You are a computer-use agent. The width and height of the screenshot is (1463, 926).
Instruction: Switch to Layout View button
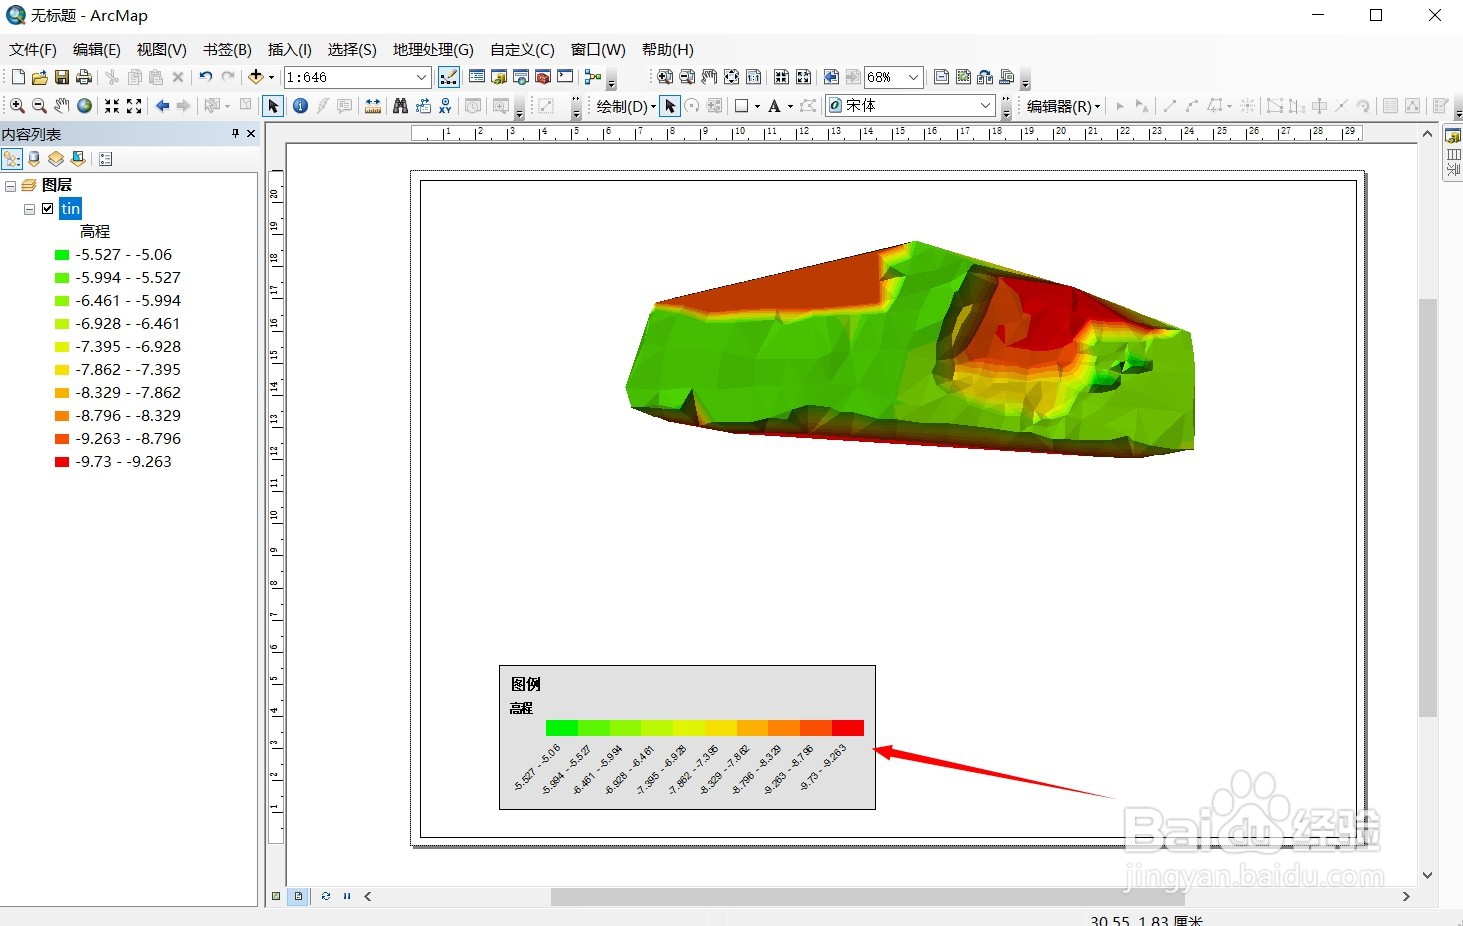coord(298,896)
